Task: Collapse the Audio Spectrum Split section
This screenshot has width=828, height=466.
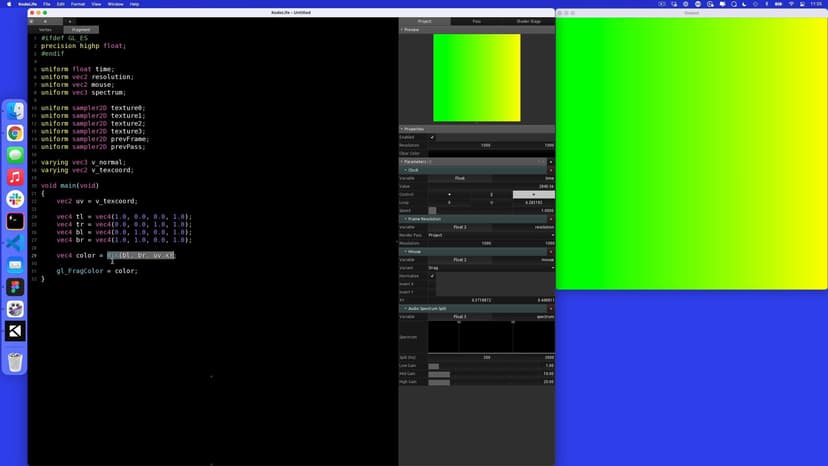Action: point(404,308)
